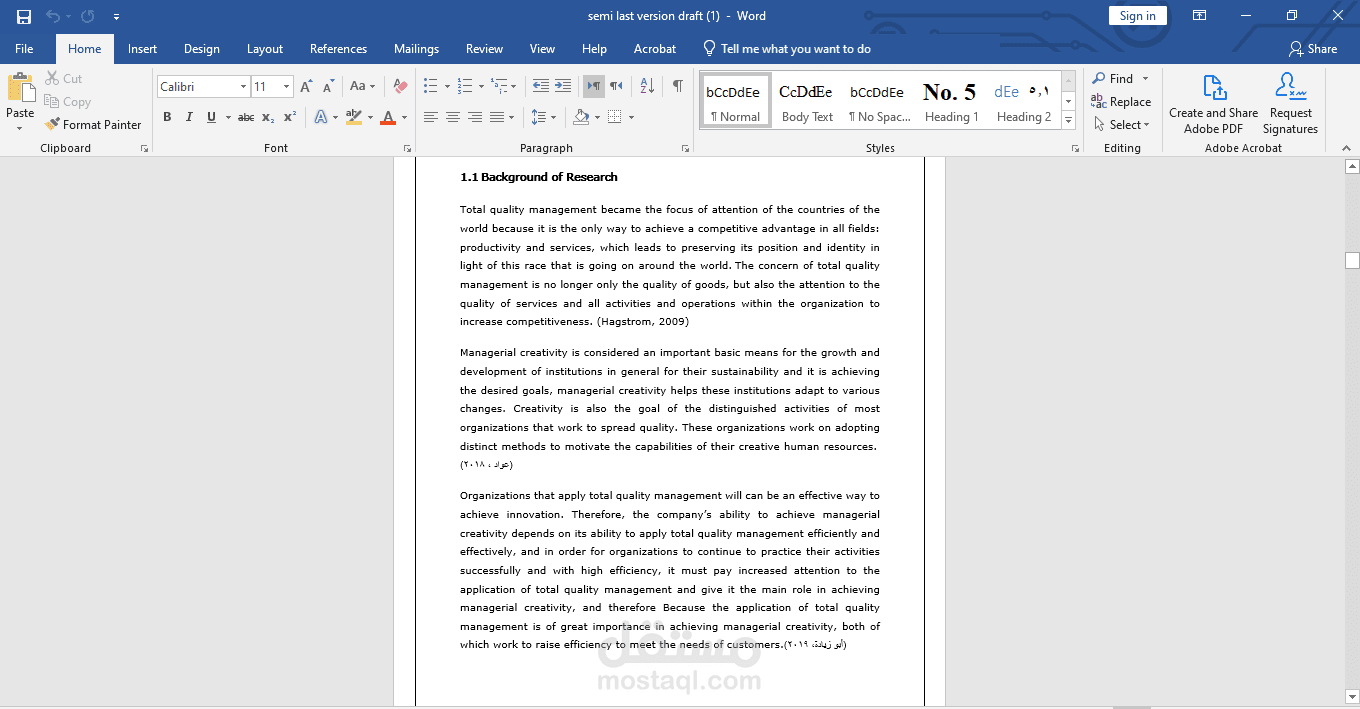1360x709 pixels.
Task: Switch to the References tab
Action: (338, 49)
